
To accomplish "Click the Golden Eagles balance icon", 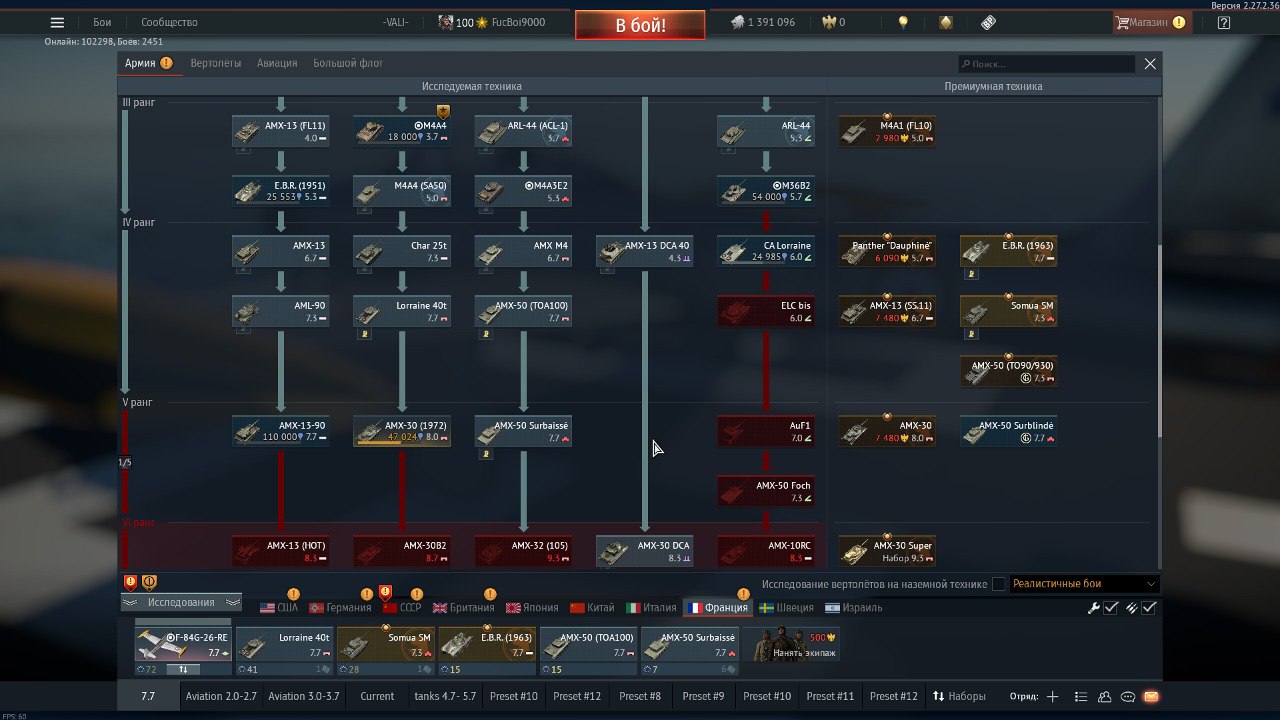I will tap(828, 22).
